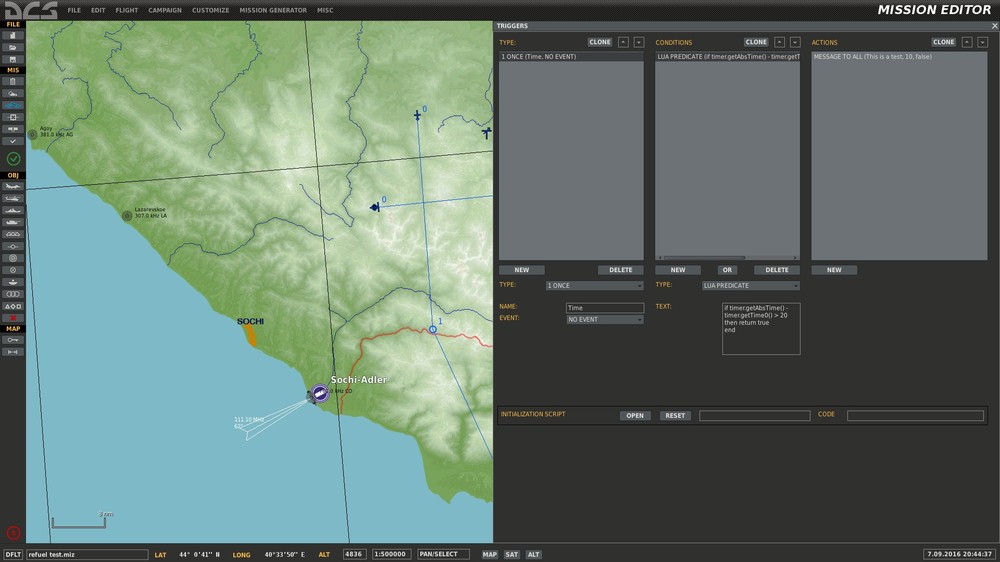Open the Mission Generator menu
Viewport: 1000px width, 562px height.
[273, 10]
